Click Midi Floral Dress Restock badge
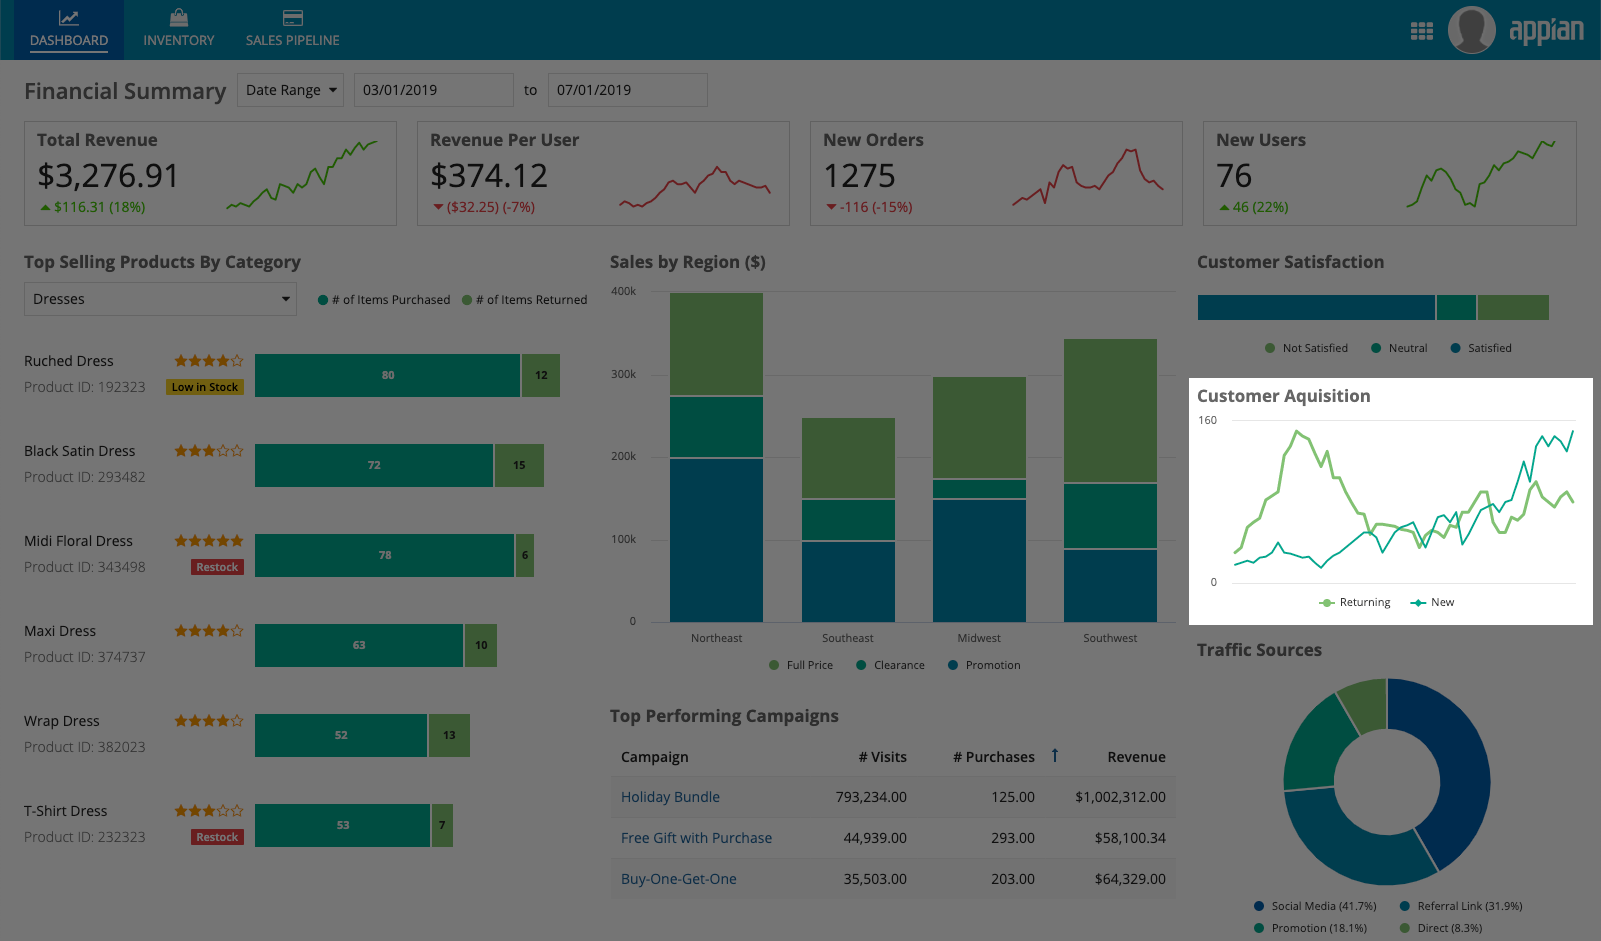The height and width of the screenshot is (941, 1601). coord(217,567)
